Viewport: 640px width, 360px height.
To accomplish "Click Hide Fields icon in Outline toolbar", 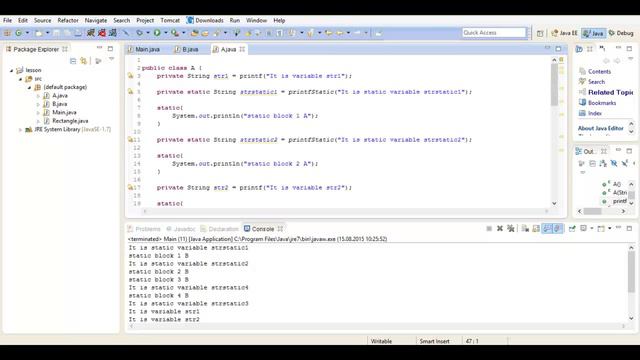I will (613, 164).
